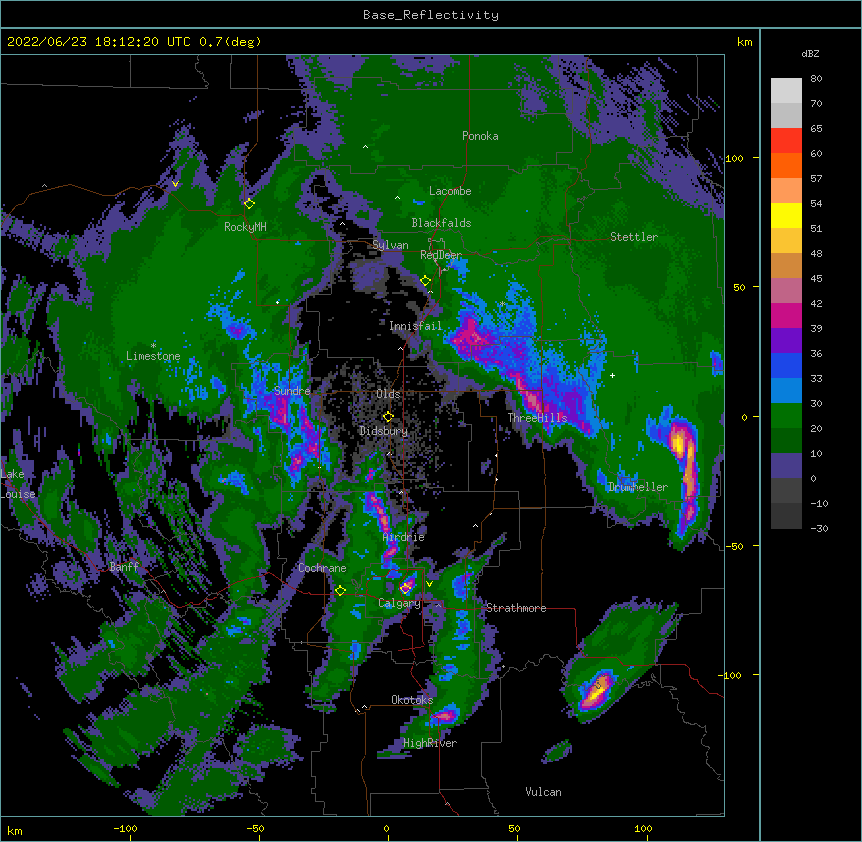Click the Innisfail label
The width and height of the screenshot is (862, 842).
pyautogui.click(x=416, y=326)
